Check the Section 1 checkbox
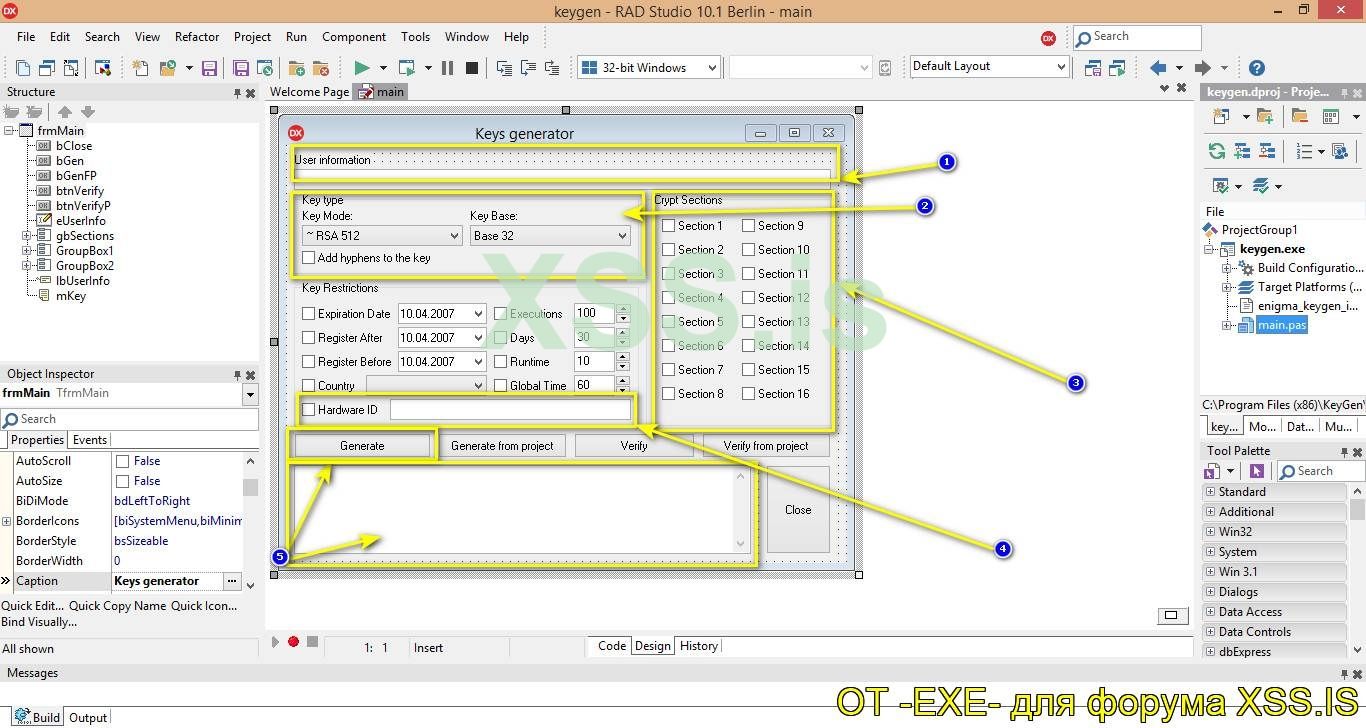Image resolution: width=1366 pixels, height=728 pixels. coord(669,226)
